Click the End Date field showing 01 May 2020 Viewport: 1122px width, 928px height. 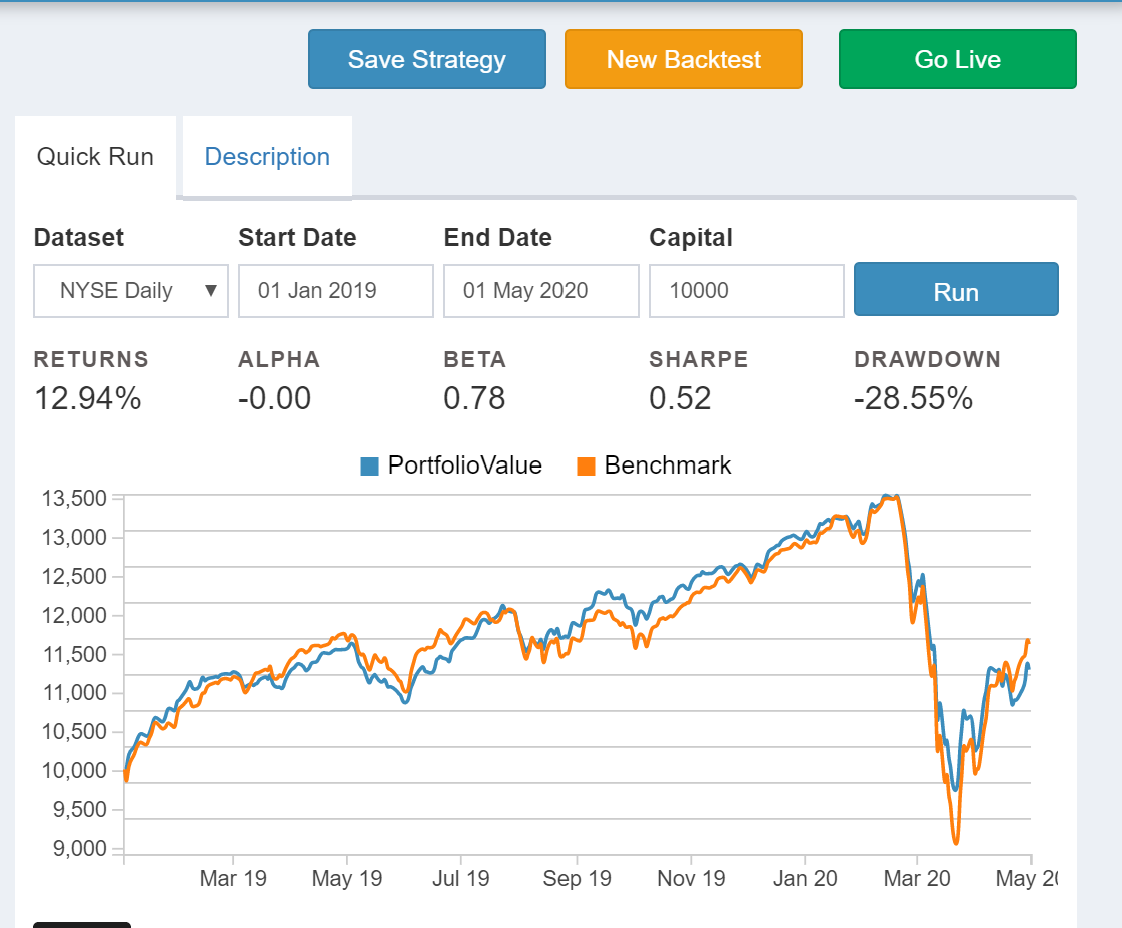pyautogui.click(x=541, y=290)
